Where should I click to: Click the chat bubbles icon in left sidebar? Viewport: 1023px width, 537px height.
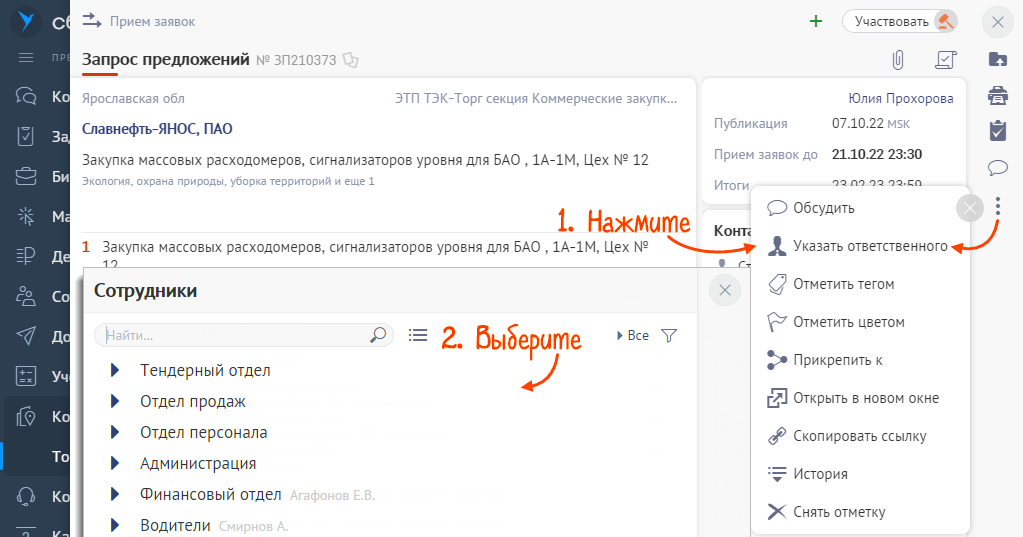25,97
